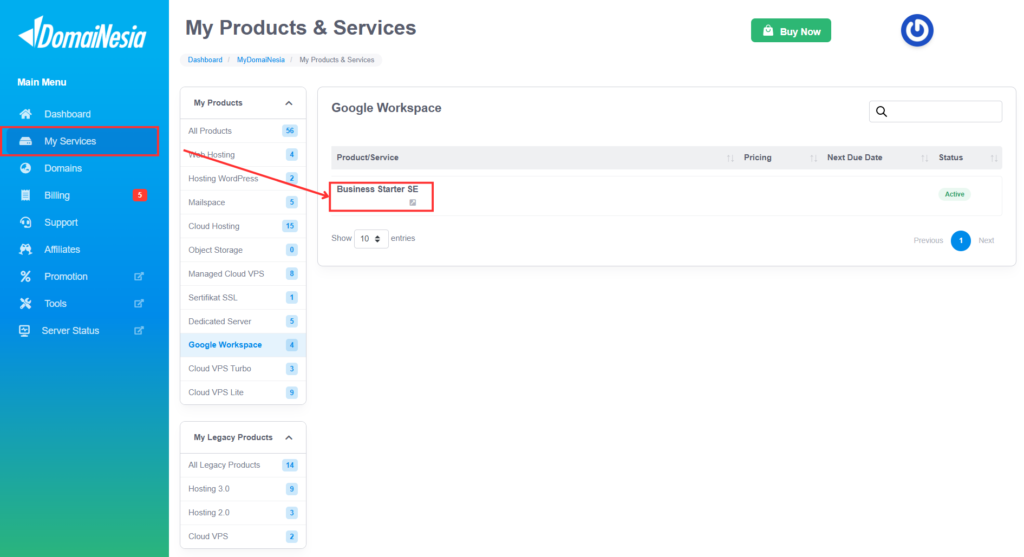Click the Active status badge
Viewport: 1024px width, 557px height.
coord(954,194)
